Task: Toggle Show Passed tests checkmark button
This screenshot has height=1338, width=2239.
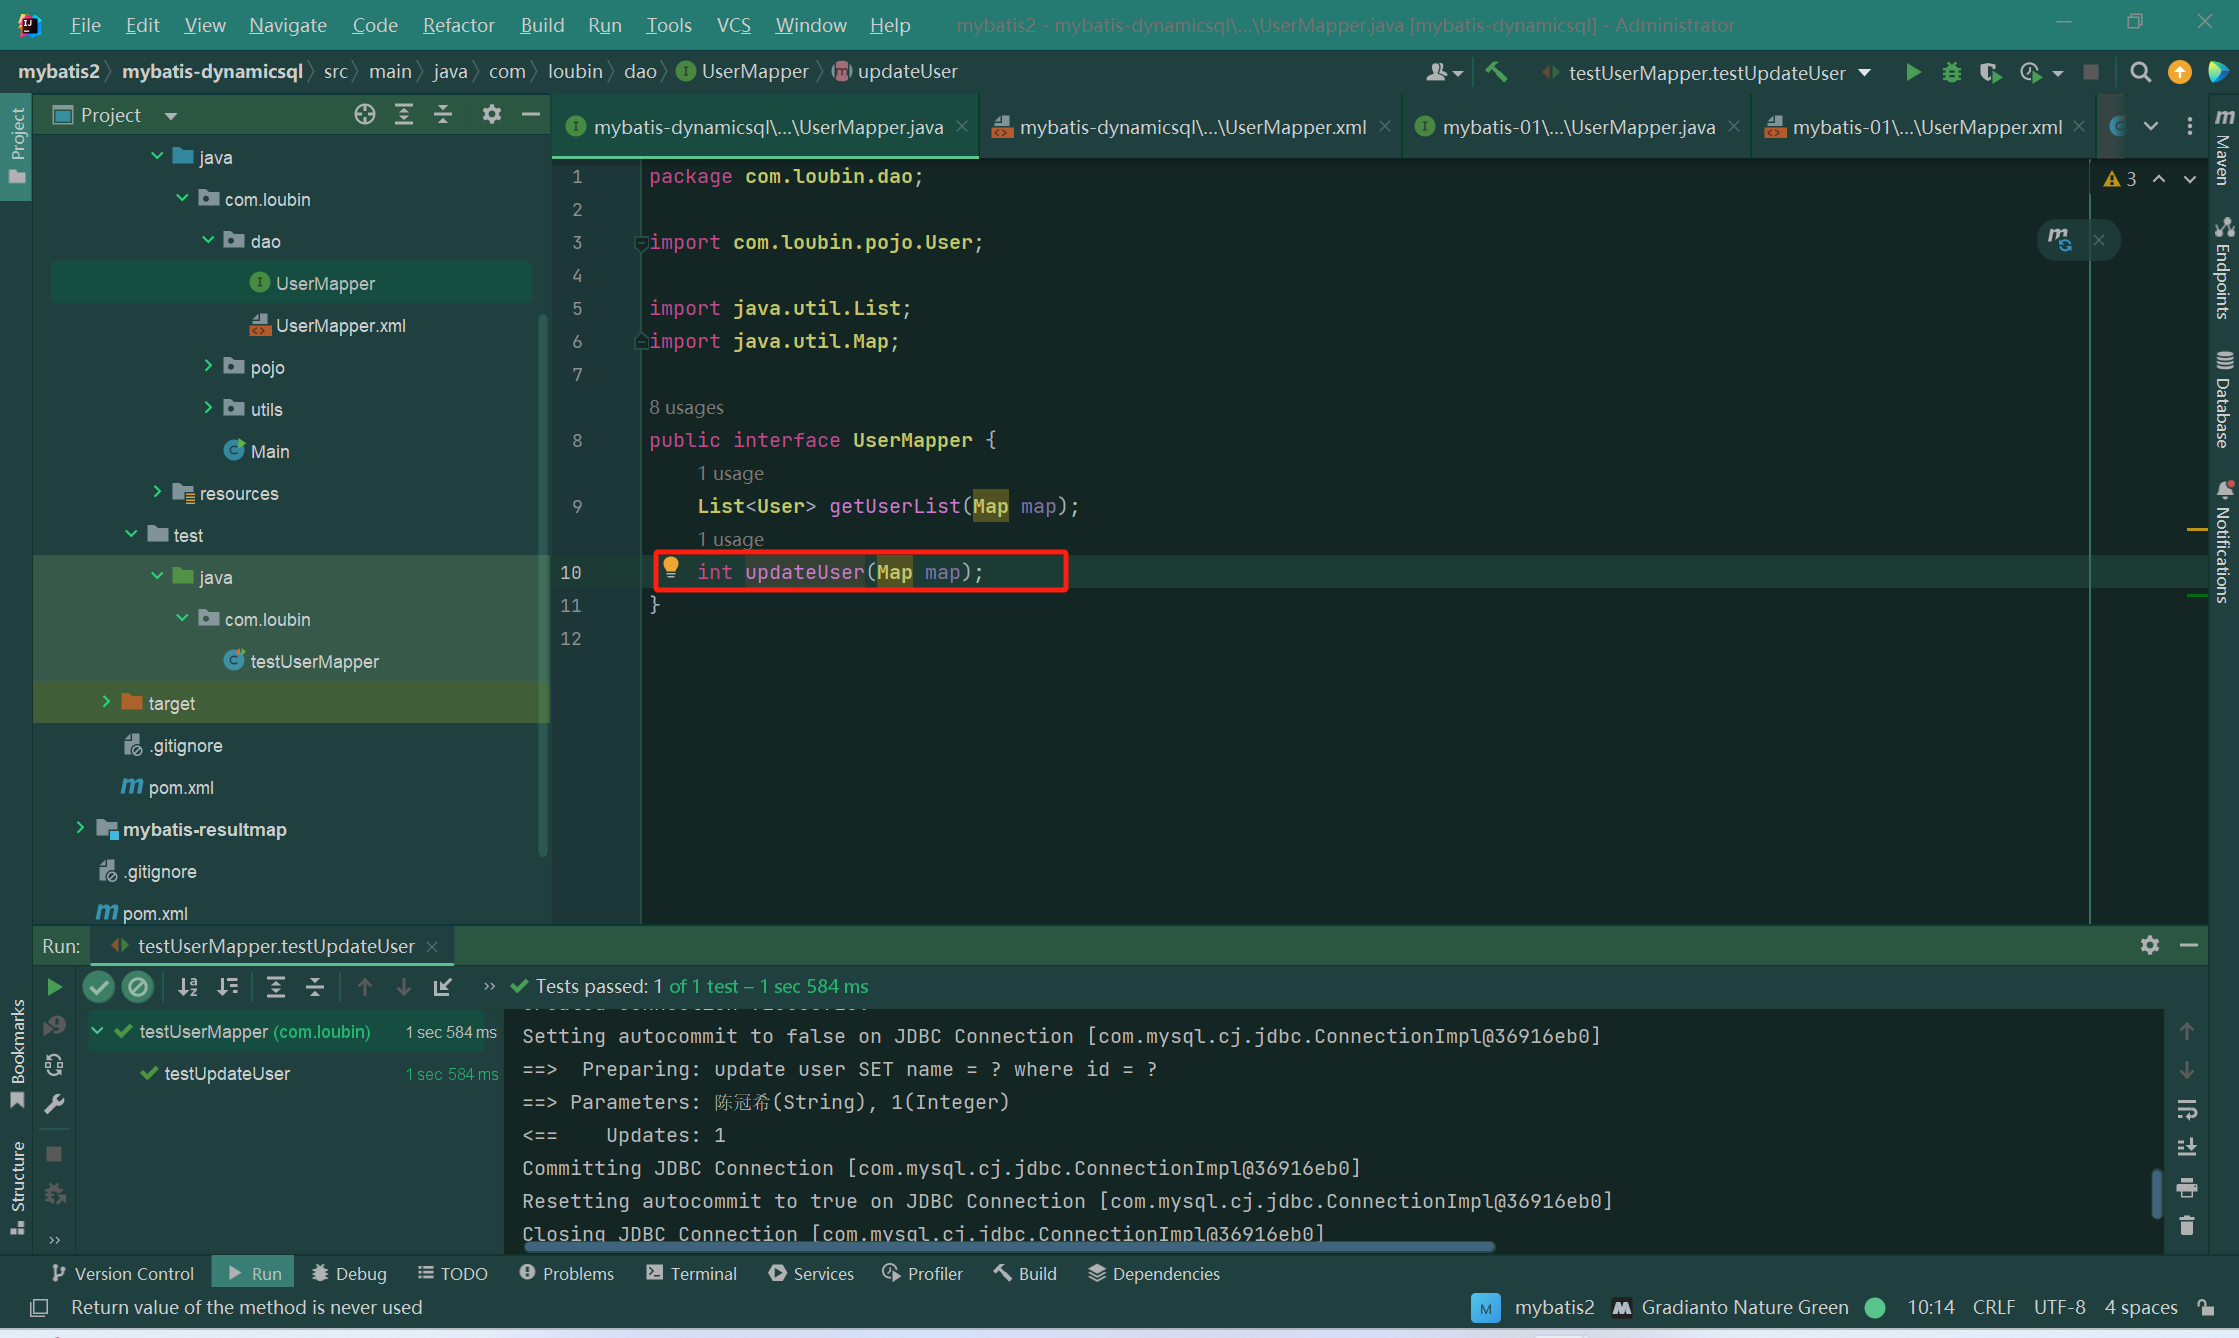Action: coord(98,987)
